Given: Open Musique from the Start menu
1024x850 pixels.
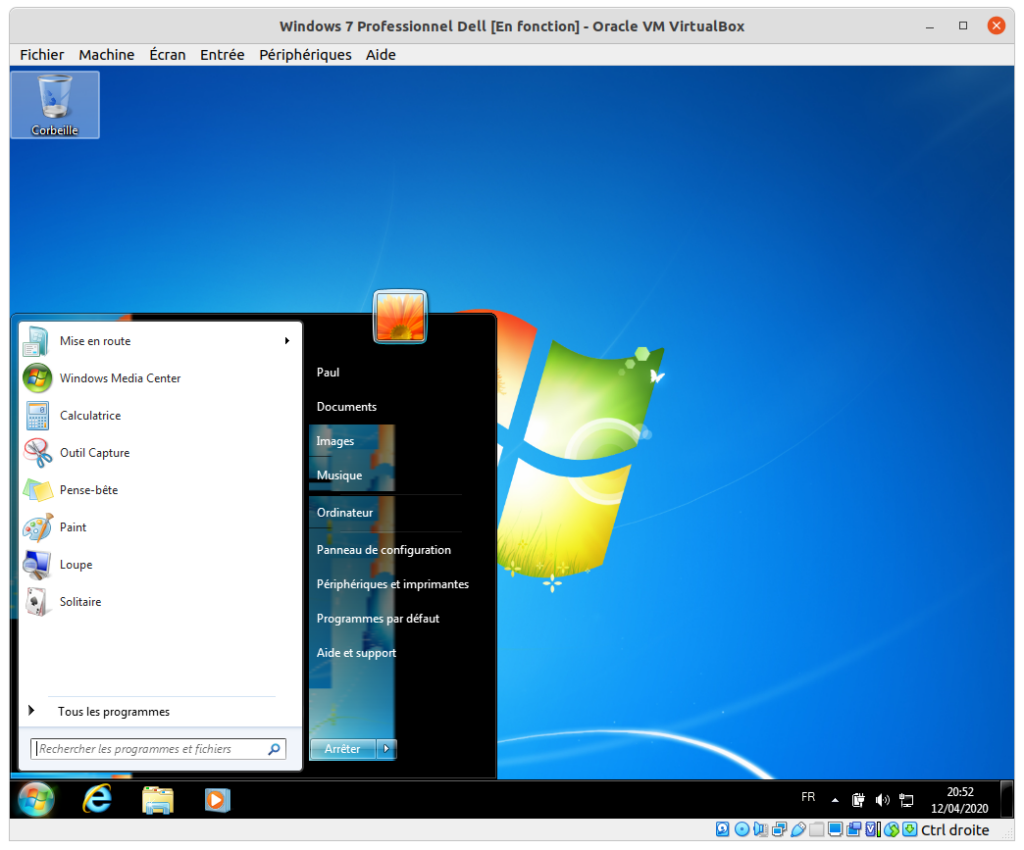Looking at the screenshot, I should pos(339,475).
